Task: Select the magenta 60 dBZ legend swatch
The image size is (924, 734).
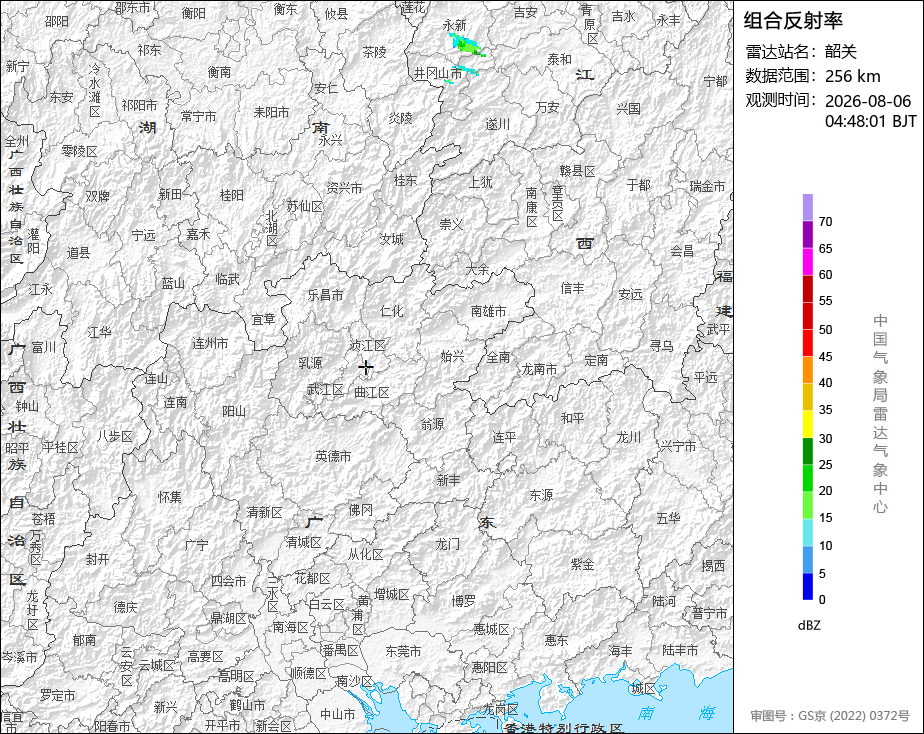Action: pos(808,262)
